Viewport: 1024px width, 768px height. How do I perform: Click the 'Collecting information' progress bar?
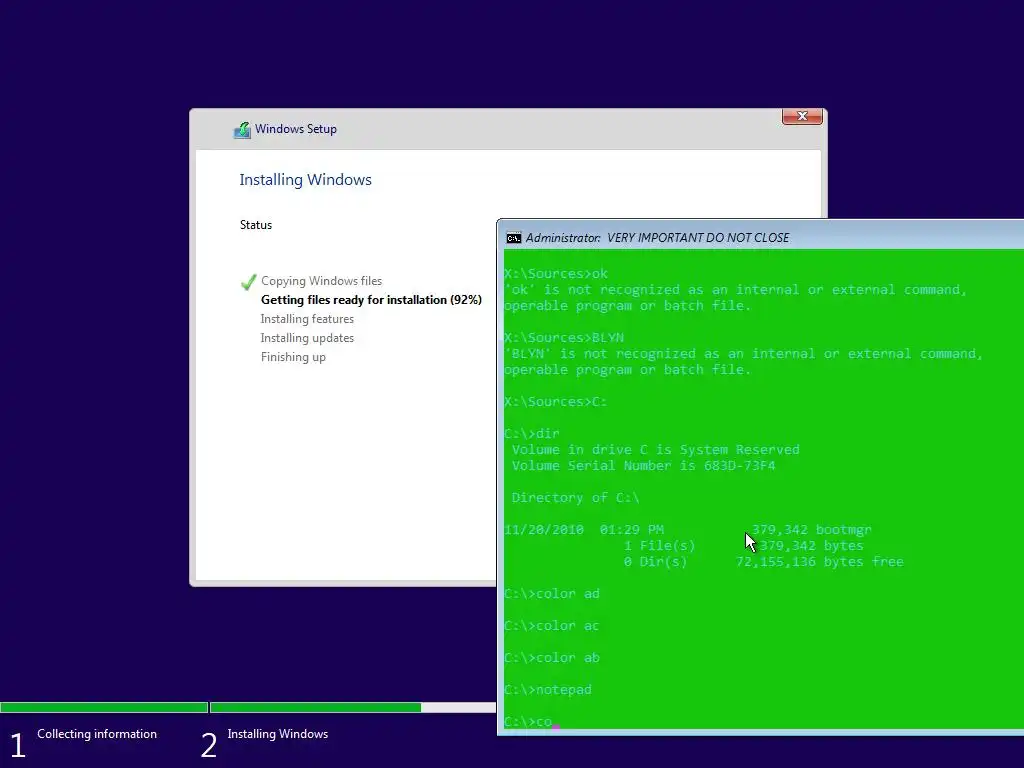[x=104, y=707]
